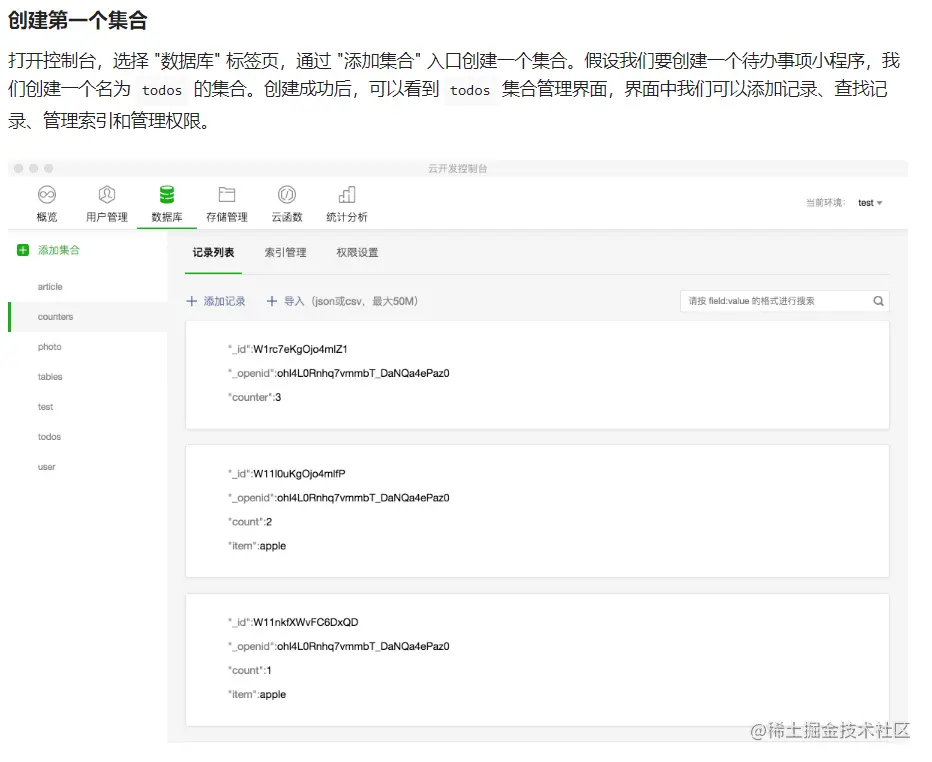This screenshot has width=932, height=762.
Task: Click the _id W11nkfXWvFC6DxQD value
Action: (306, 622)
